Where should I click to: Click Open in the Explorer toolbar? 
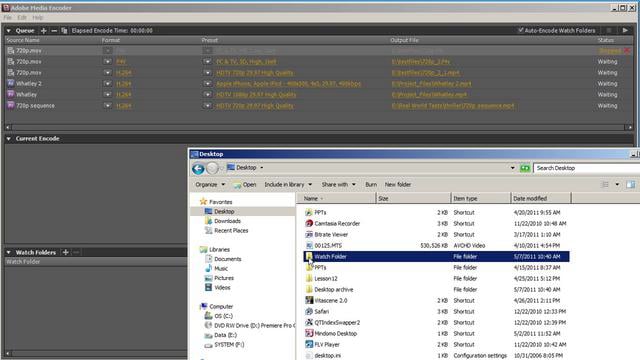245,184
